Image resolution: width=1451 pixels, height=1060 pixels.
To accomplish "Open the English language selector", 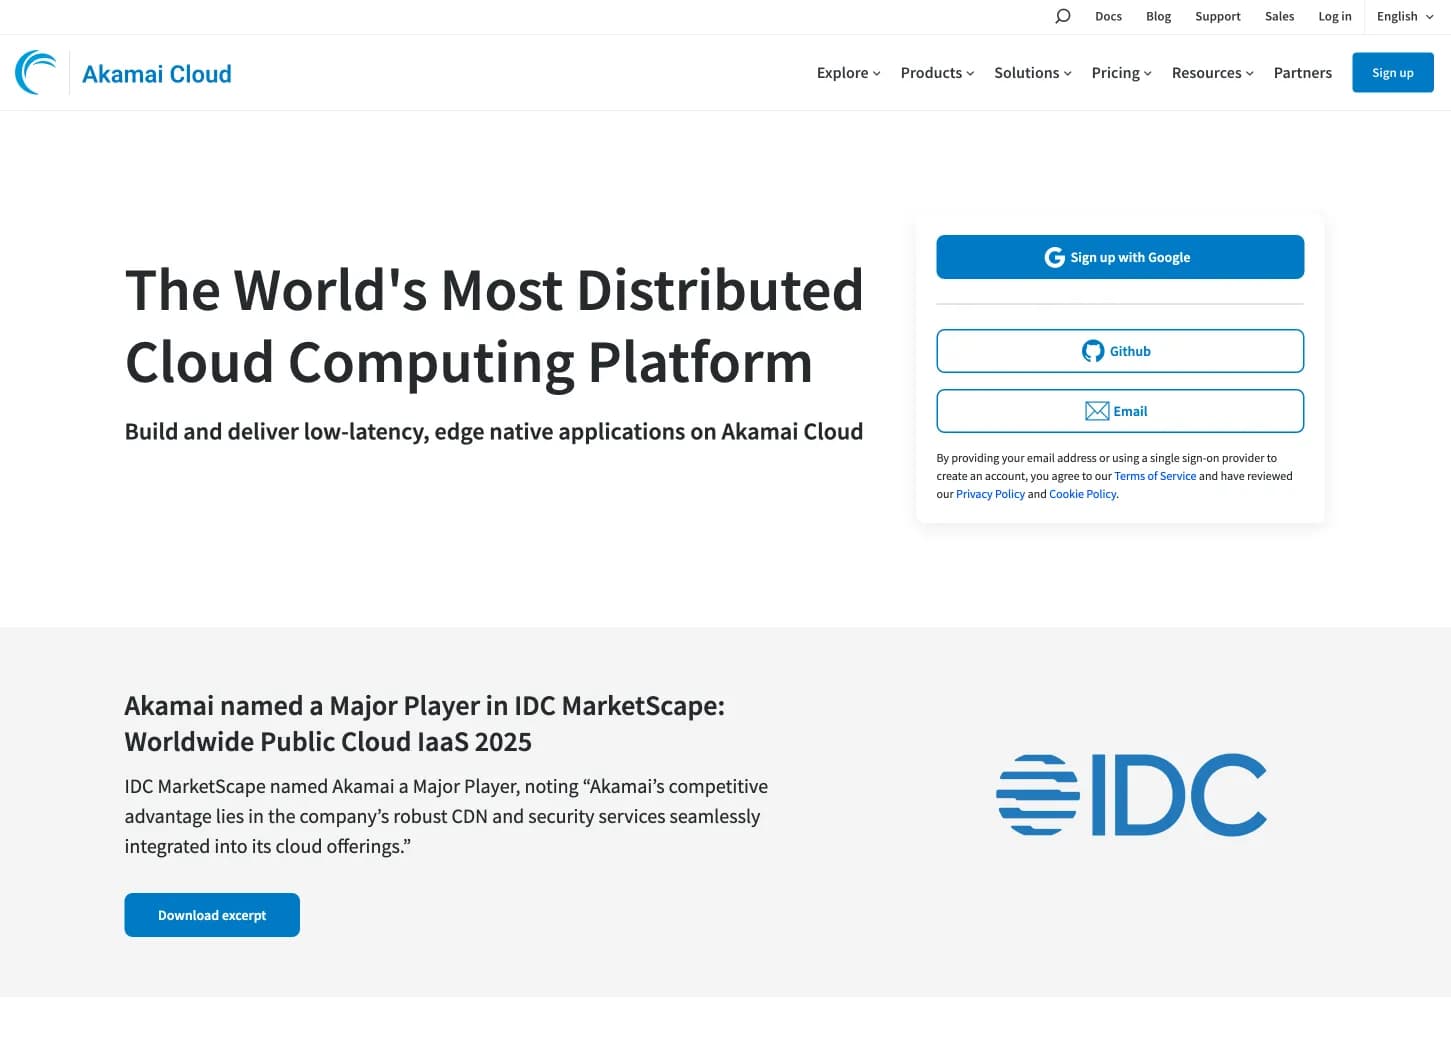I will point(1403,16).
